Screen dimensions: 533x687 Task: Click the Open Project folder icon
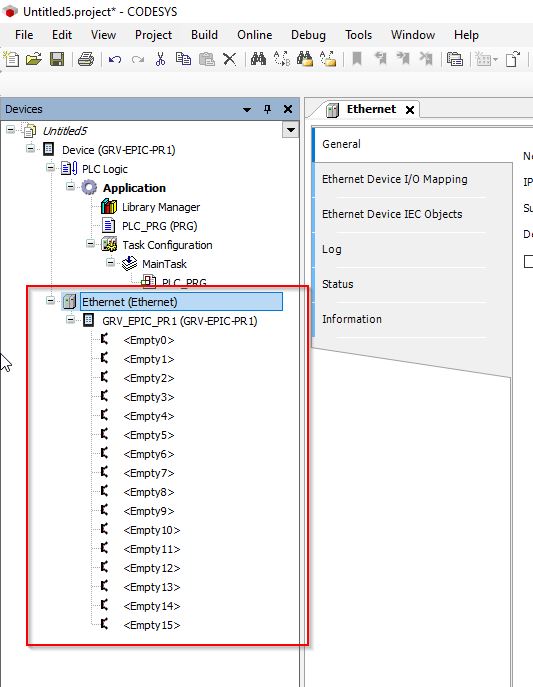coord(34,59)
